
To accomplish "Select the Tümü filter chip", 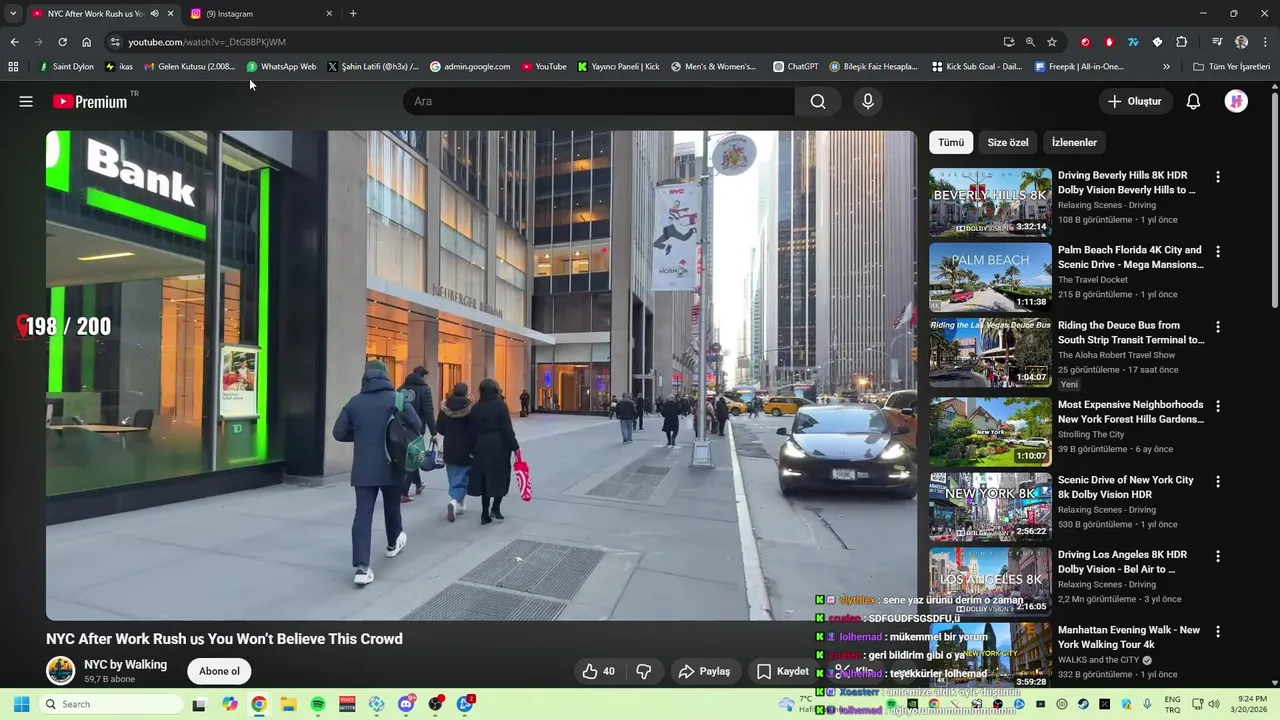I will (951, 142).
